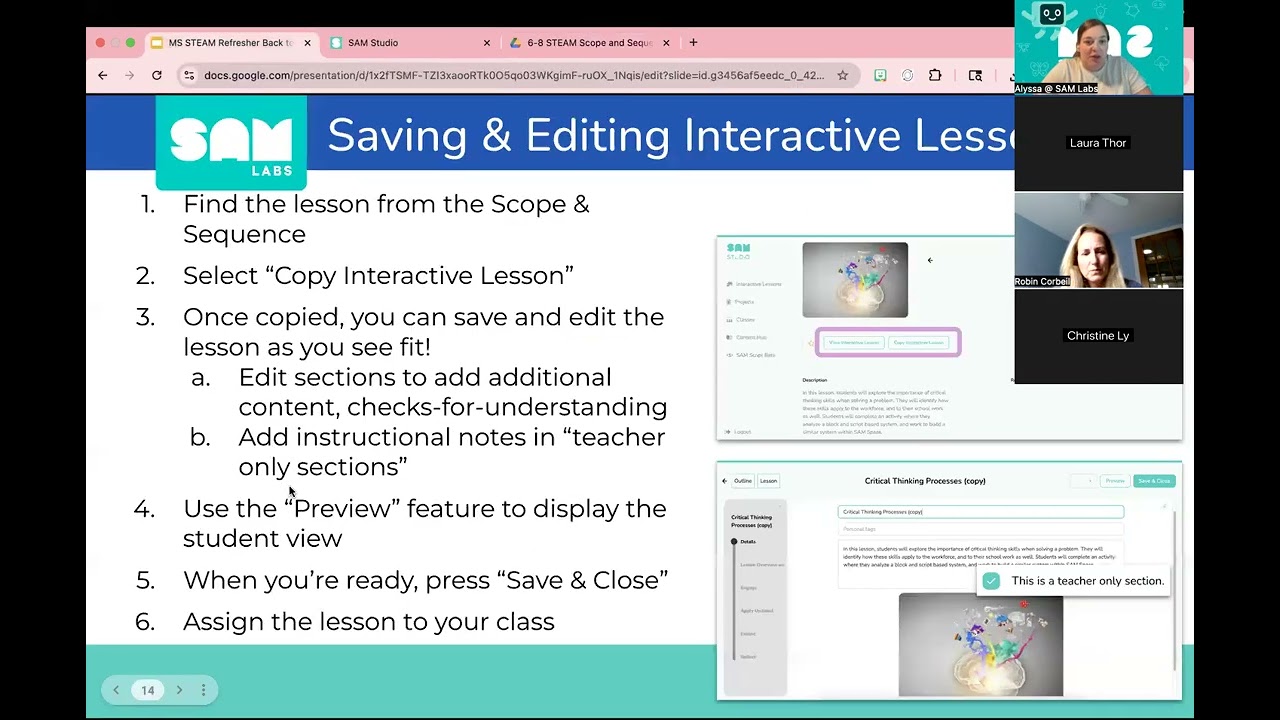Click the back arrow beside the brain thumbnail
The image size is (1280, 720).
pyautogui.click(x=930, y=260)
